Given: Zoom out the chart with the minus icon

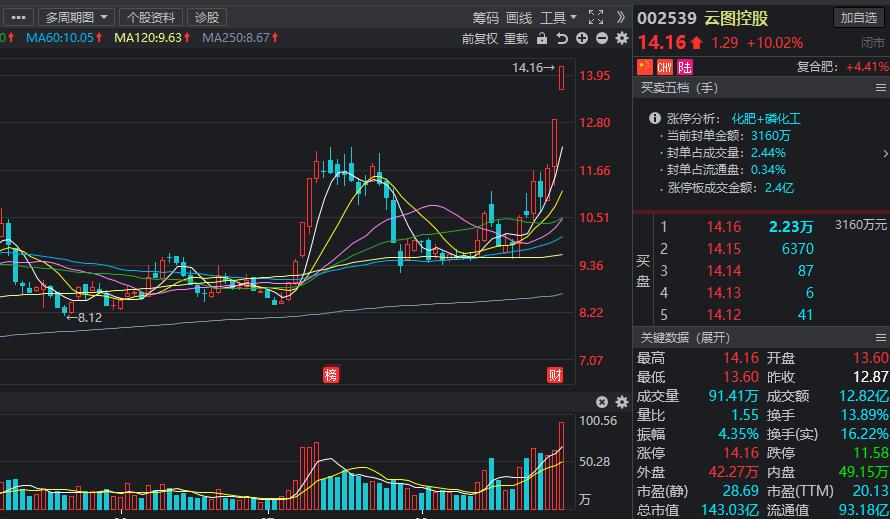Looking at the screenshot, I should (602, 39).
